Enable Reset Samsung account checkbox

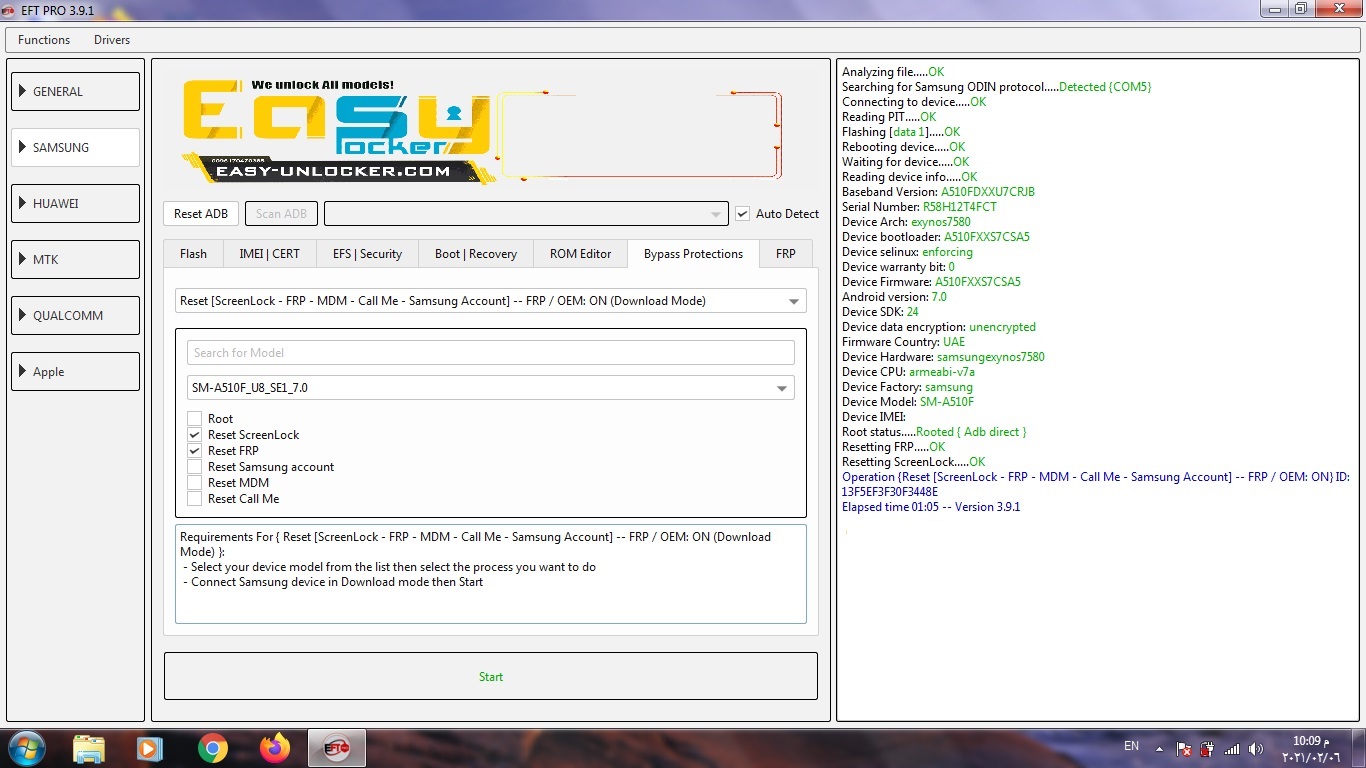click(194, 467)
